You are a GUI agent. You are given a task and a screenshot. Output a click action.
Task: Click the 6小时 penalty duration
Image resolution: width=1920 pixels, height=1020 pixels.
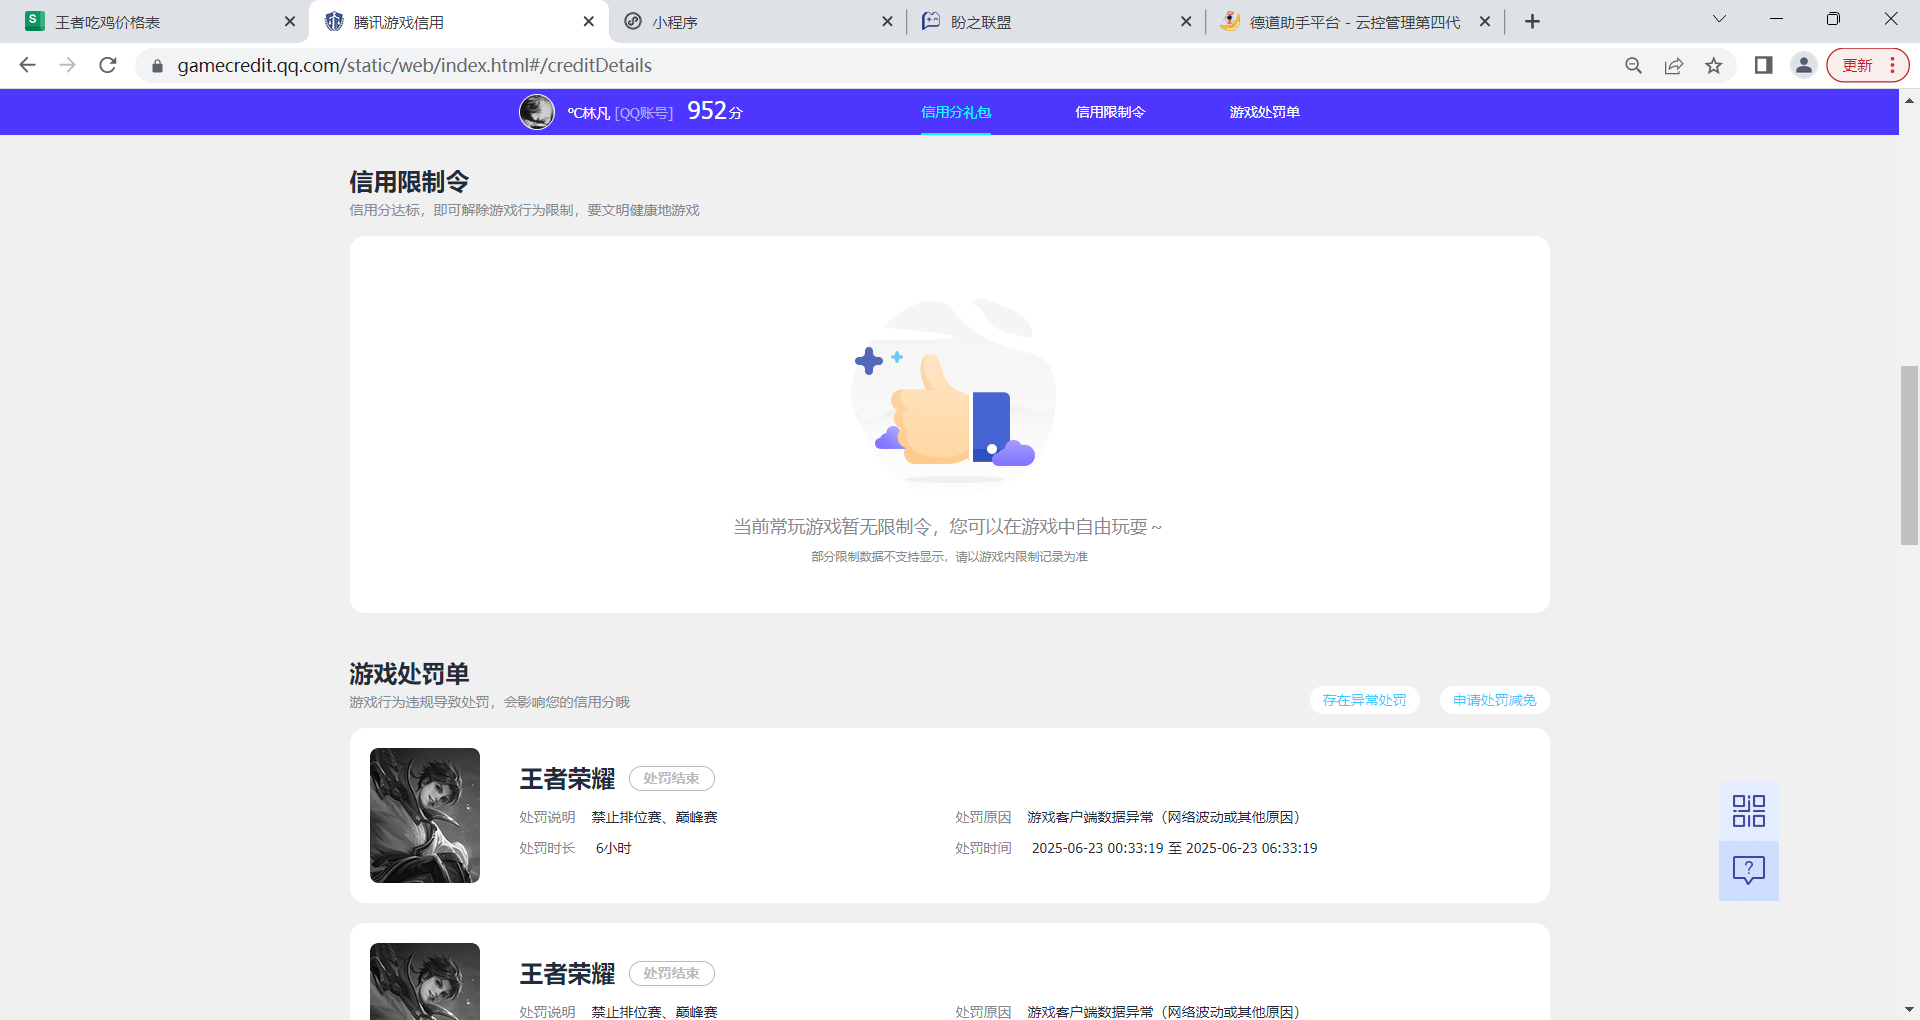click(614, 848)
